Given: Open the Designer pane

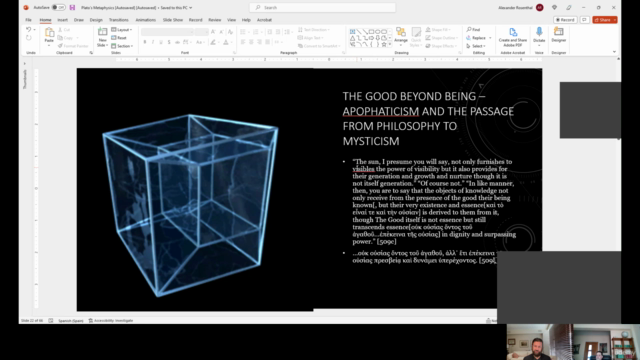Looking at the screenshot, I should tap(558, 35).
